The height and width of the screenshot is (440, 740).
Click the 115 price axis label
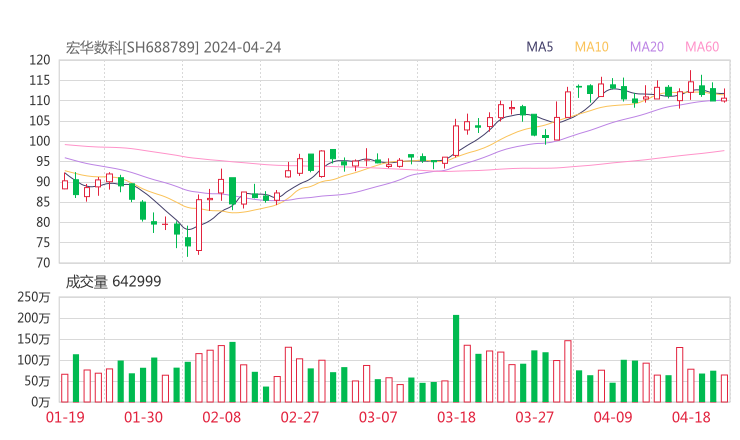pyautogui.click(x=40, y=80)
